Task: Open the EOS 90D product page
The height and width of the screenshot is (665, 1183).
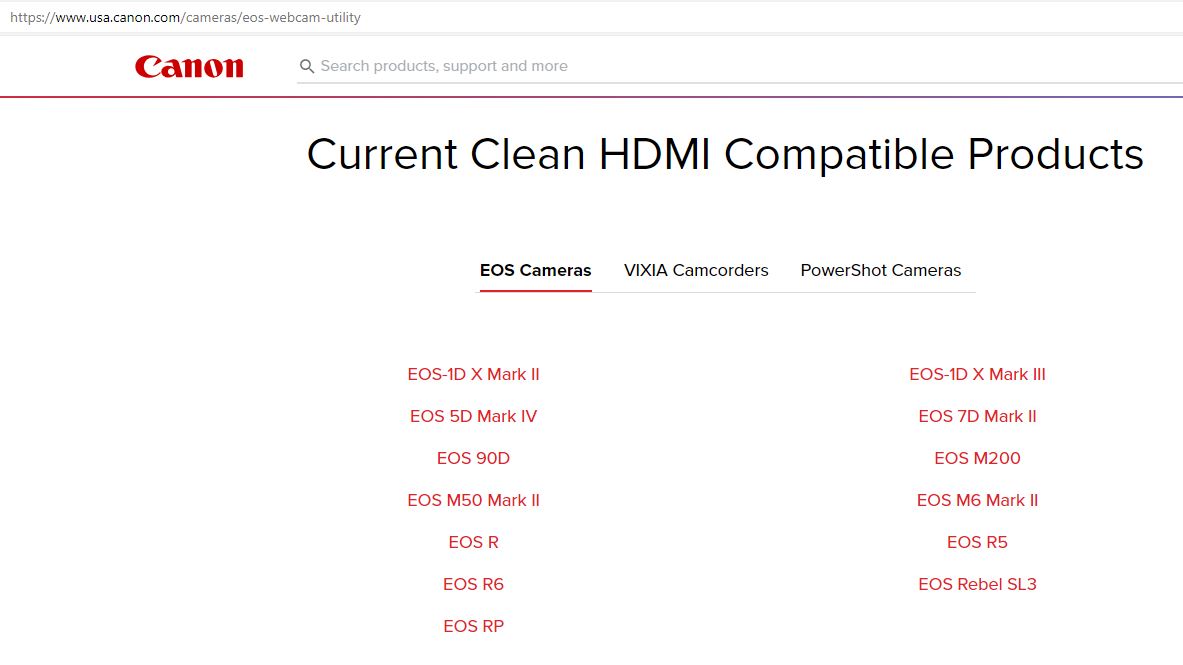Action: click(x=473, y=458)
